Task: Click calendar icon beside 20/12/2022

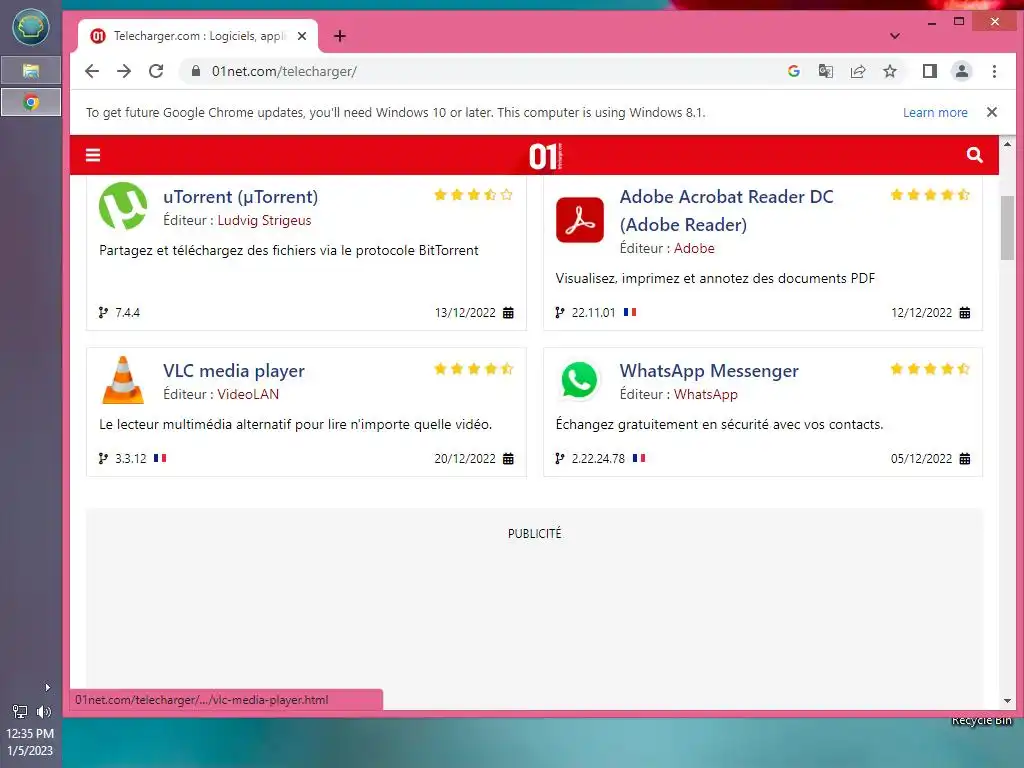Action: tap(508, 458)
